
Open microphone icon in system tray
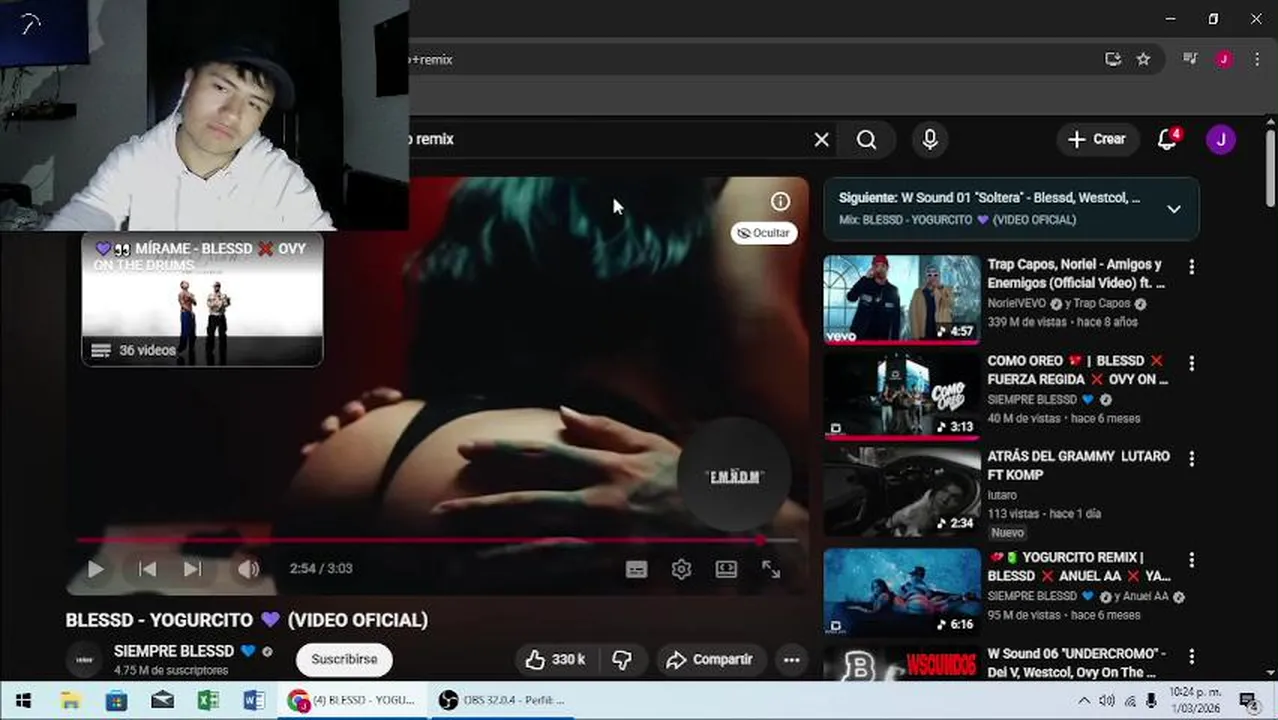pyautogui.click(x=1152, y=701)
